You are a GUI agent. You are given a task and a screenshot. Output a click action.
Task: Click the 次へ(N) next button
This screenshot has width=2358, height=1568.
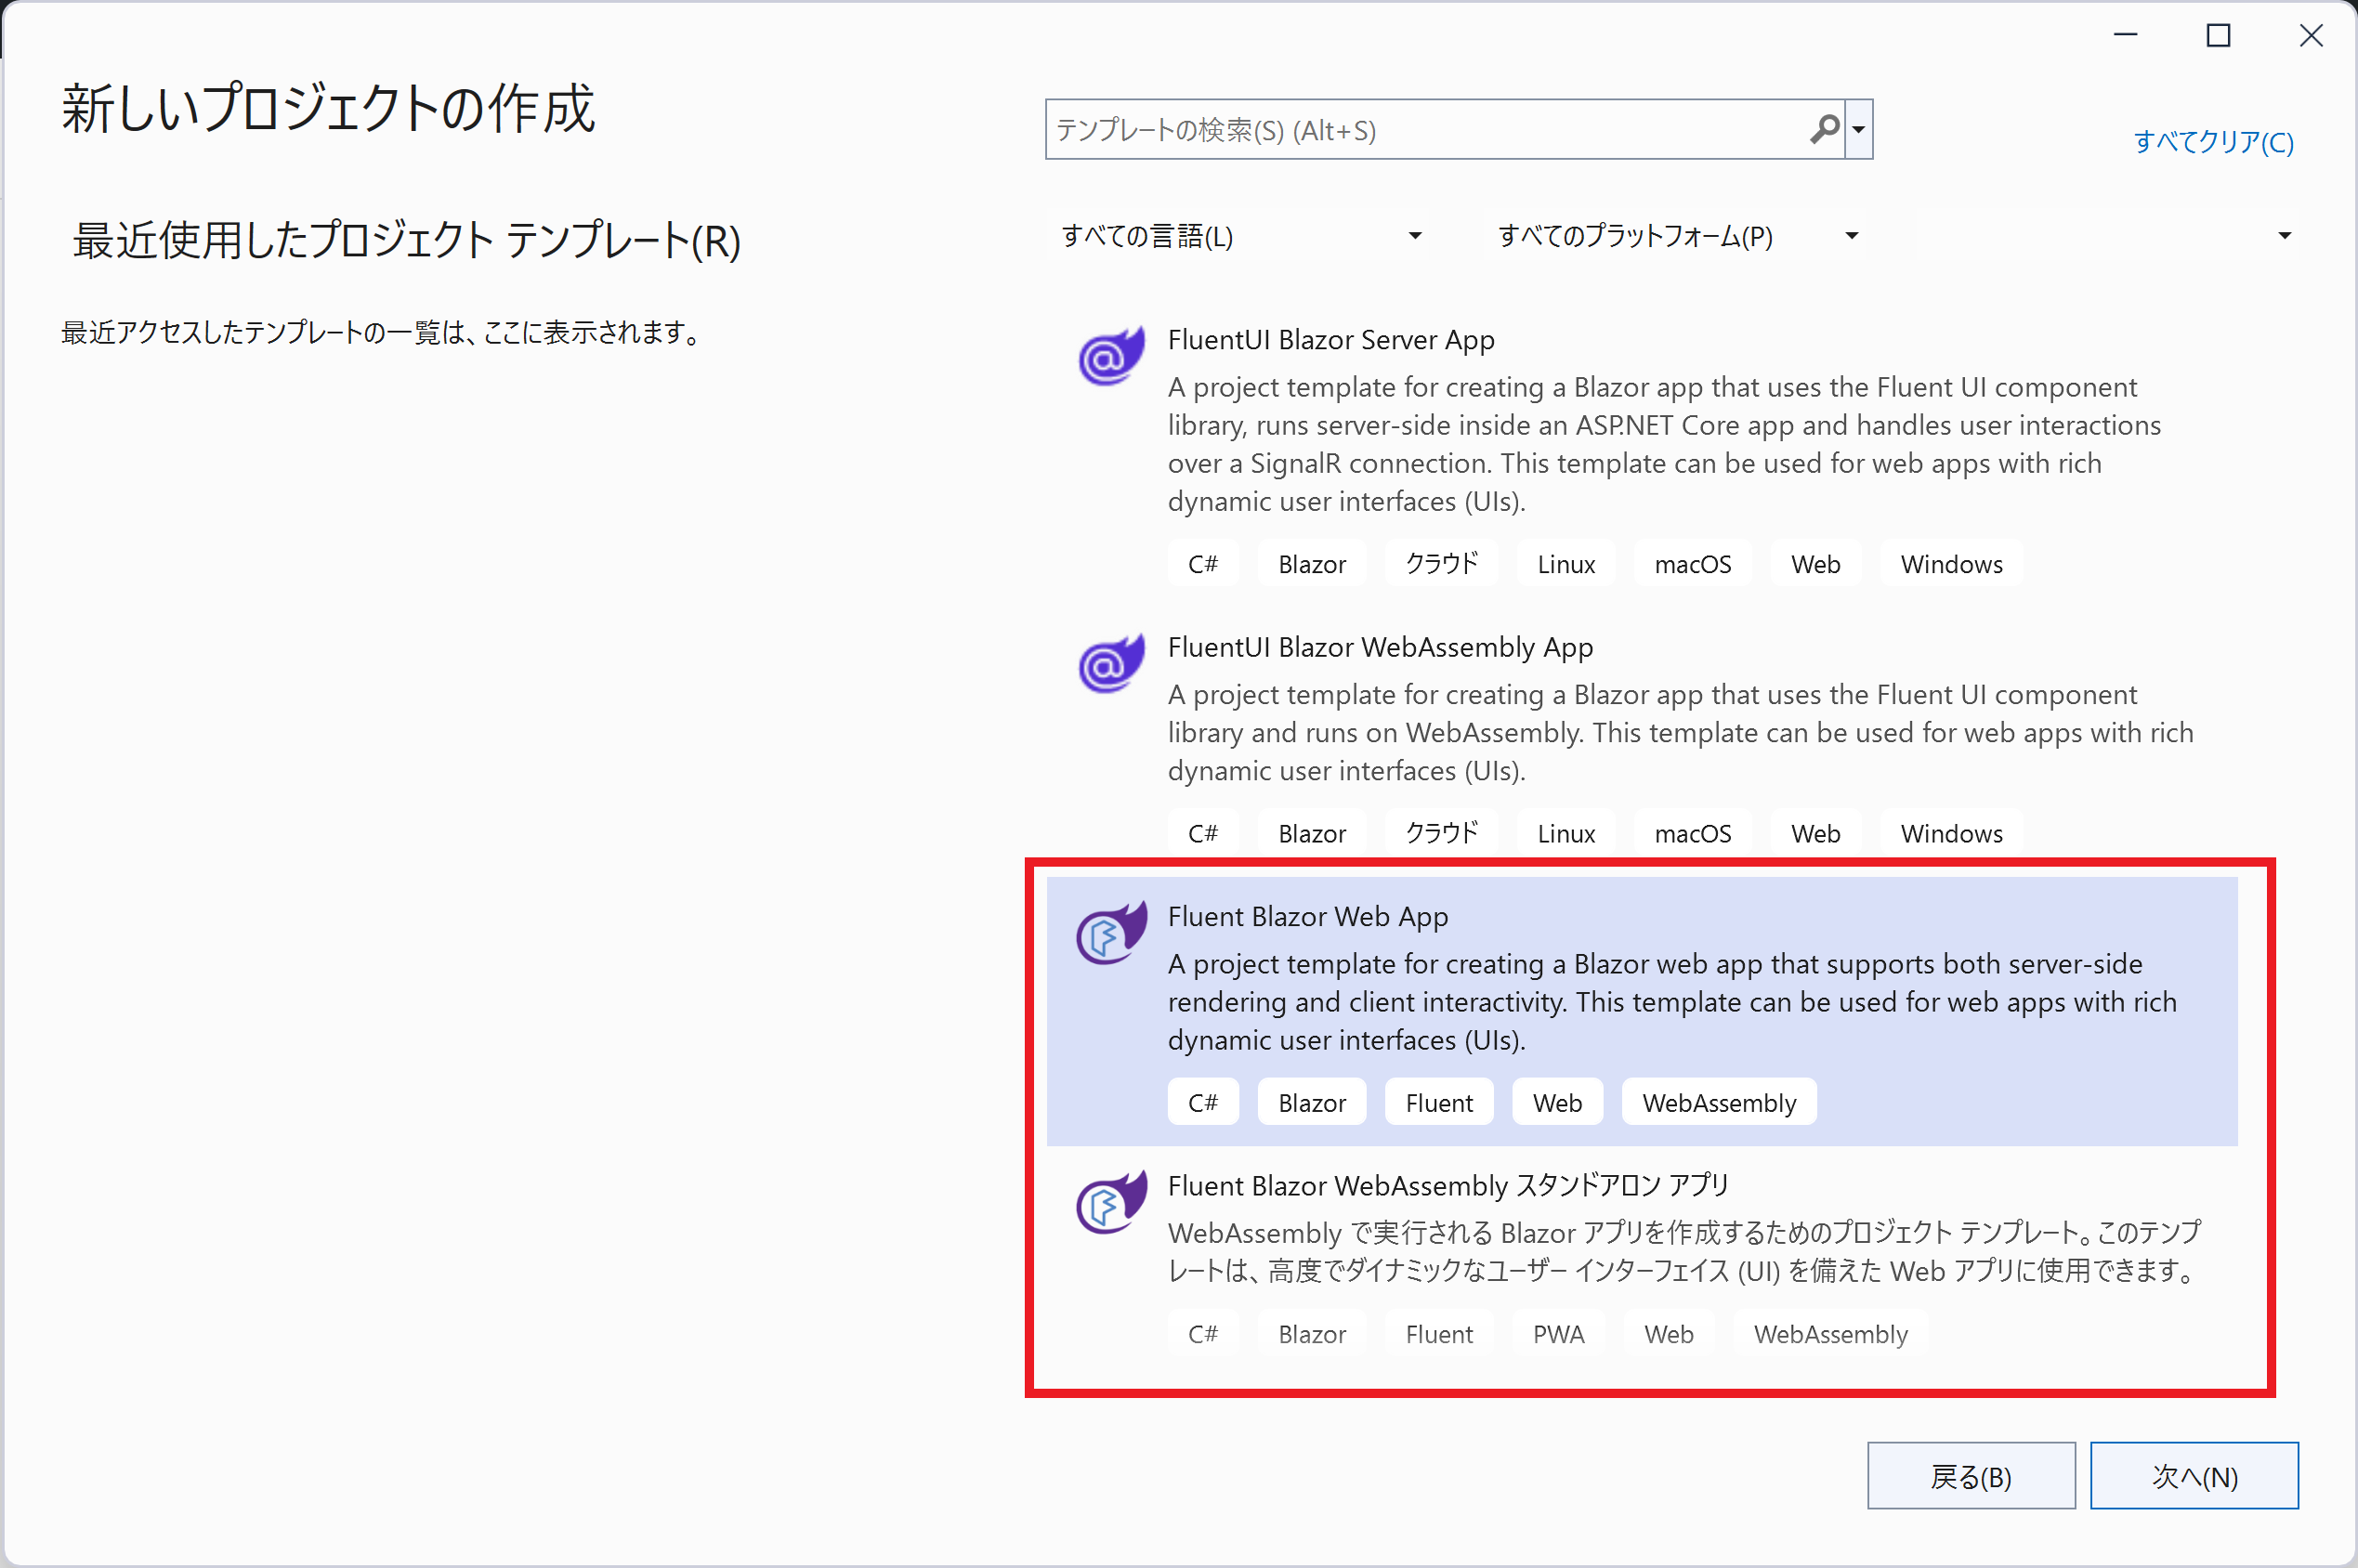point(2194,1475)
